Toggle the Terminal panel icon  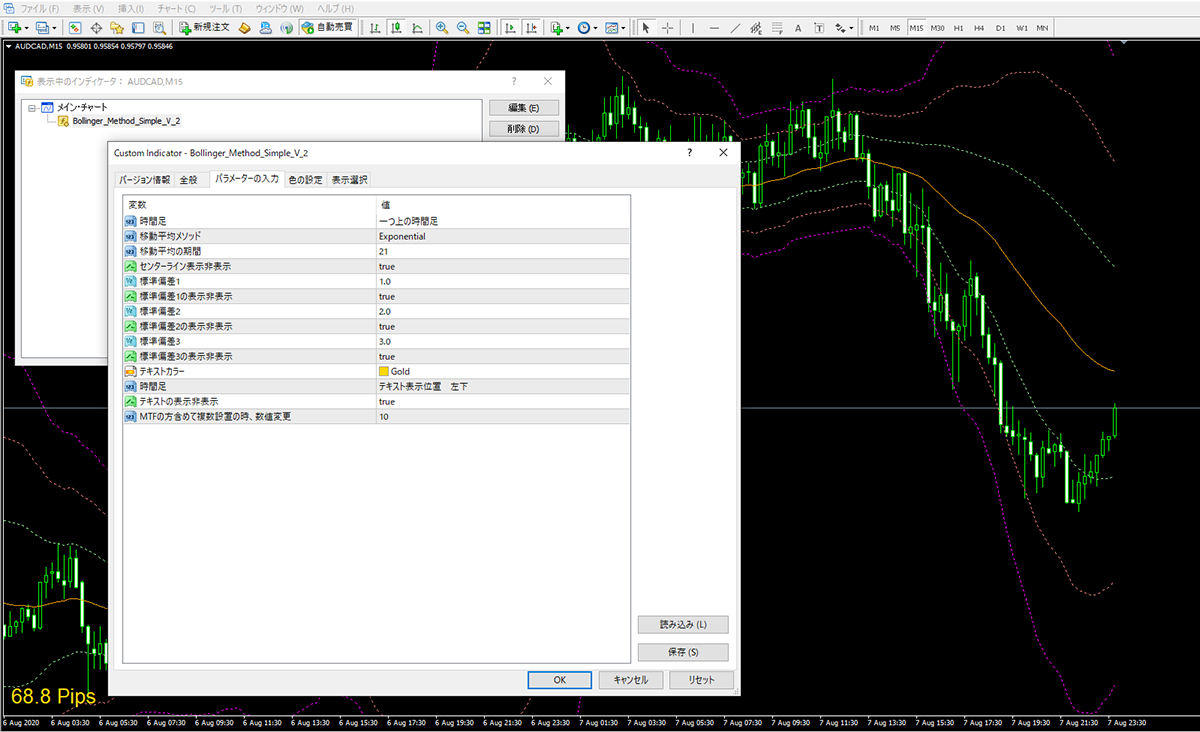[x=137, y=27]
